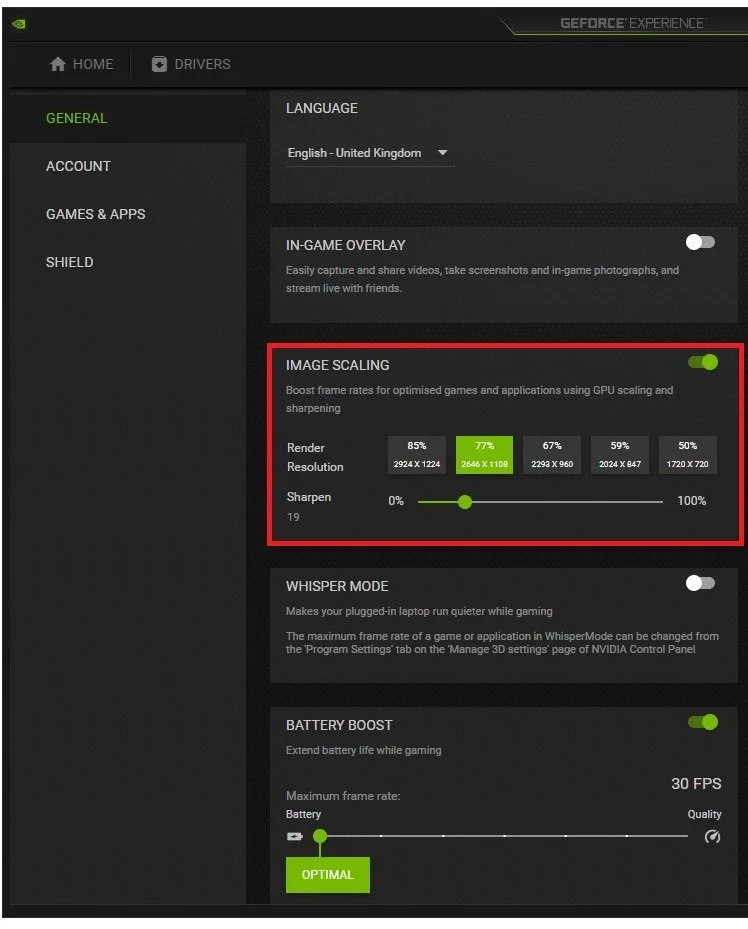Click the maximum frame rate slider handle

(x=320, y=836)
